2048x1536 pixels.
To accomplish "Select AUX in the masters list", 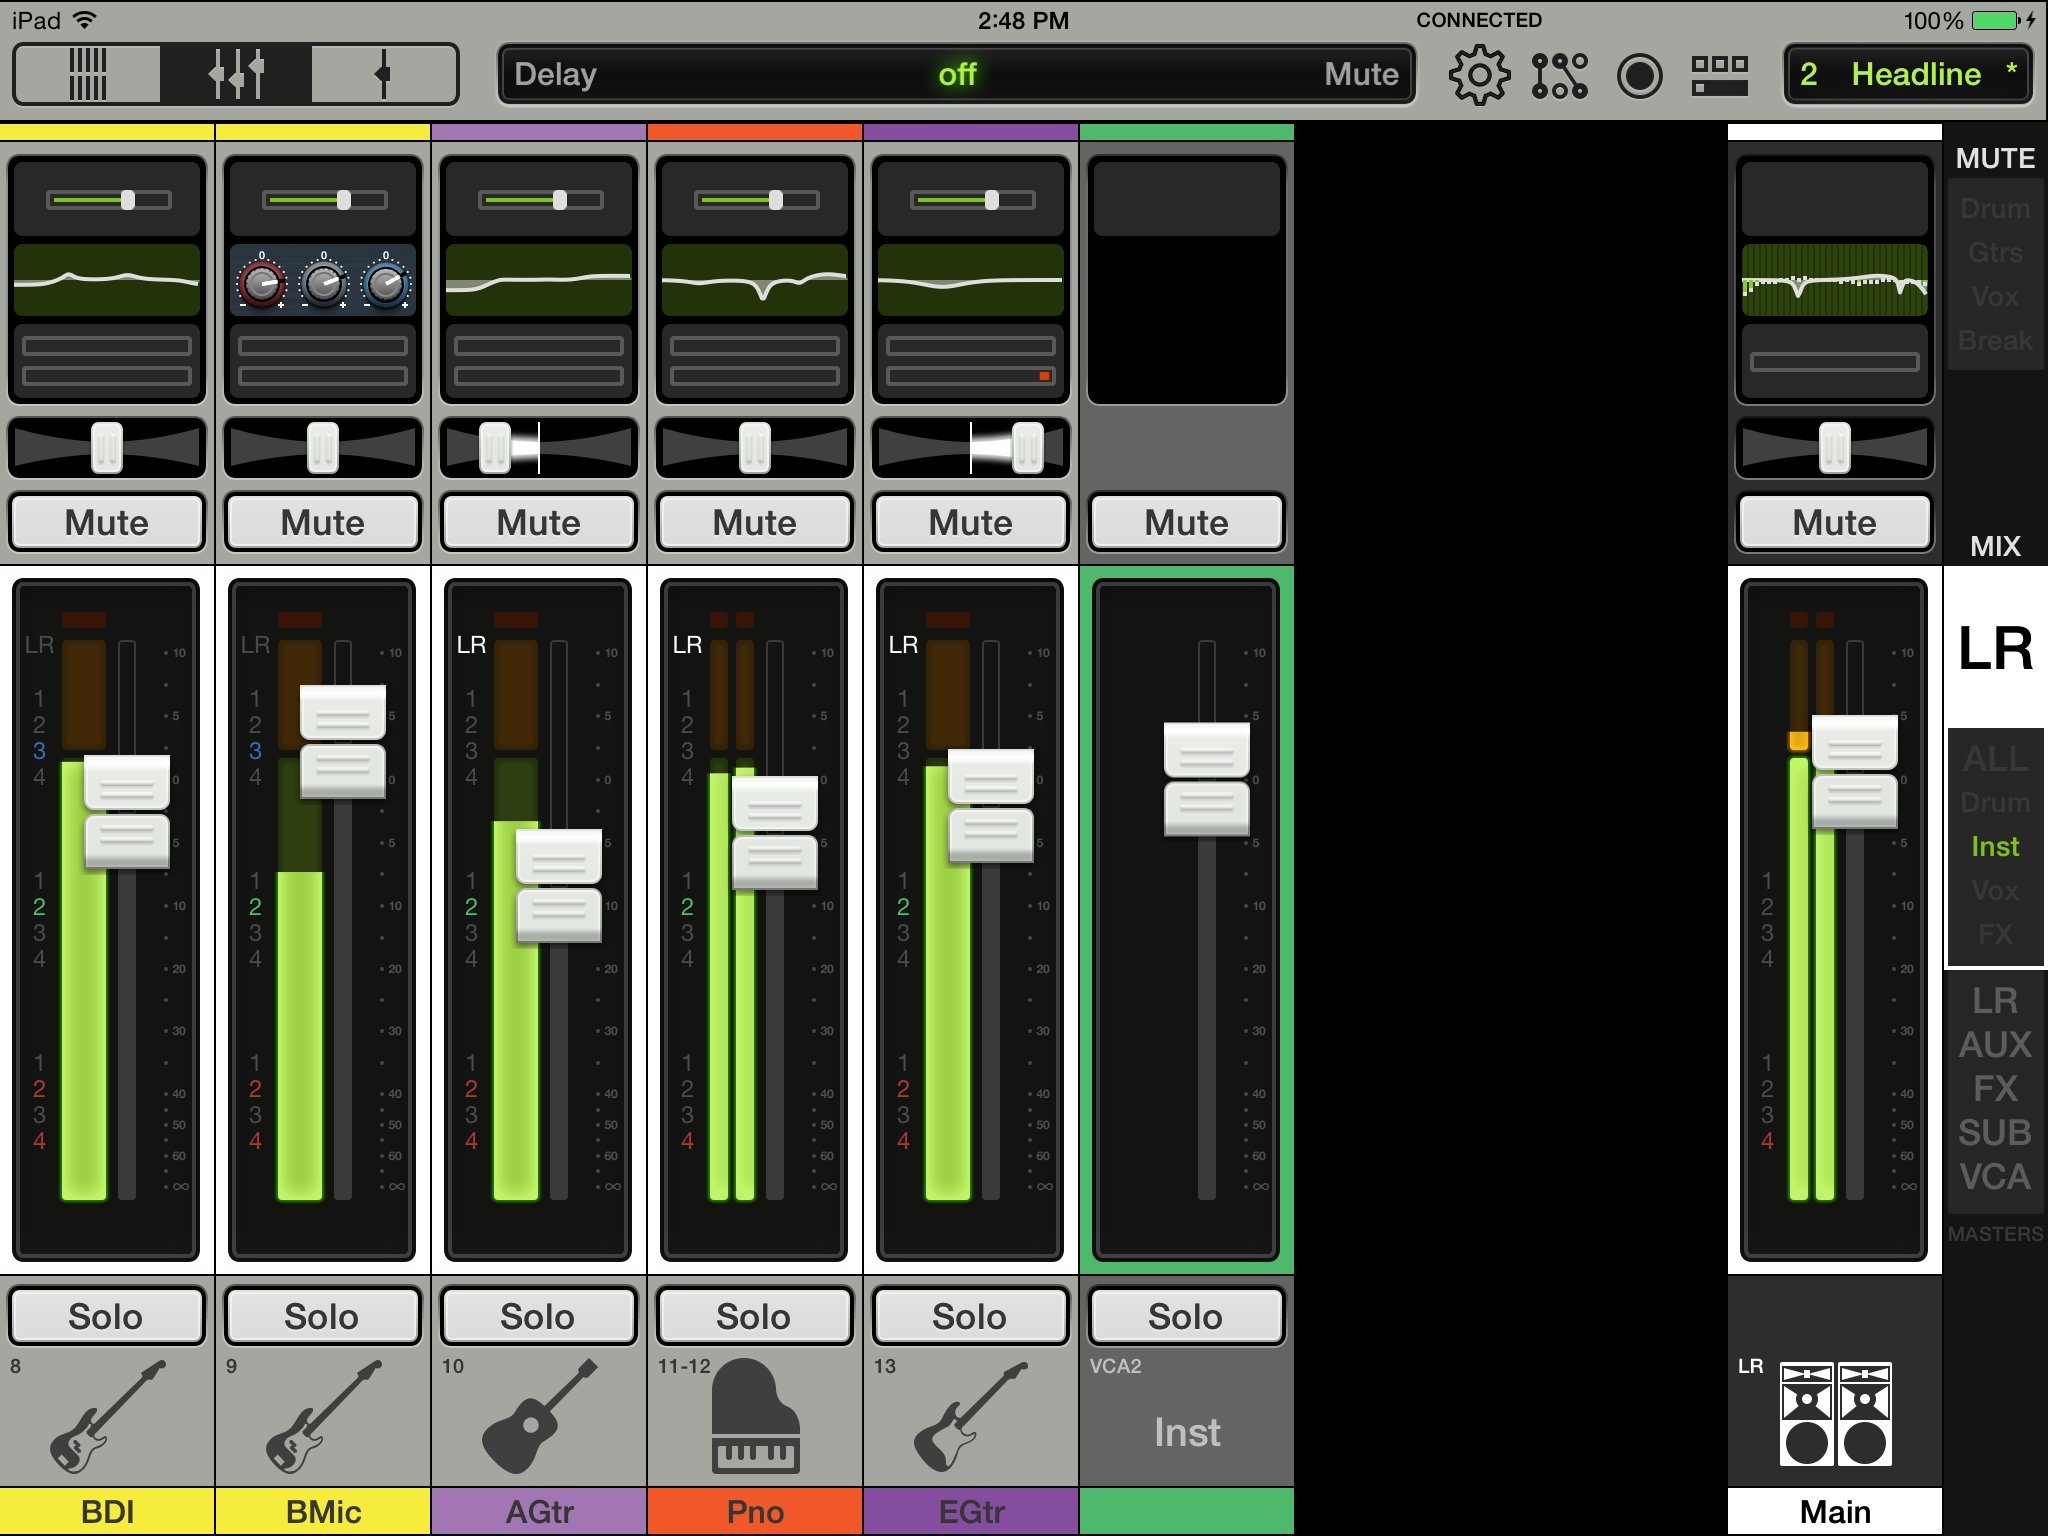I will click(1994, 1045).
